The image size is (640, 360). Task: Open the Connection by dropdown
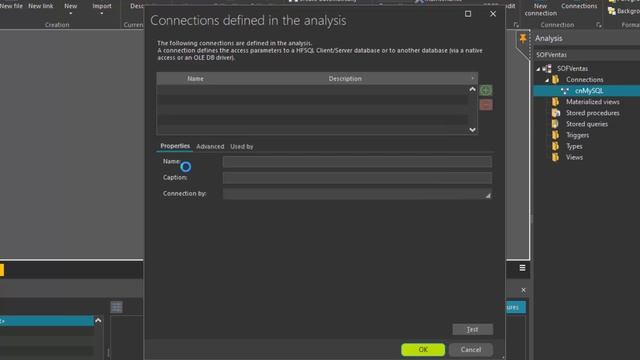[x=488, y=196]
